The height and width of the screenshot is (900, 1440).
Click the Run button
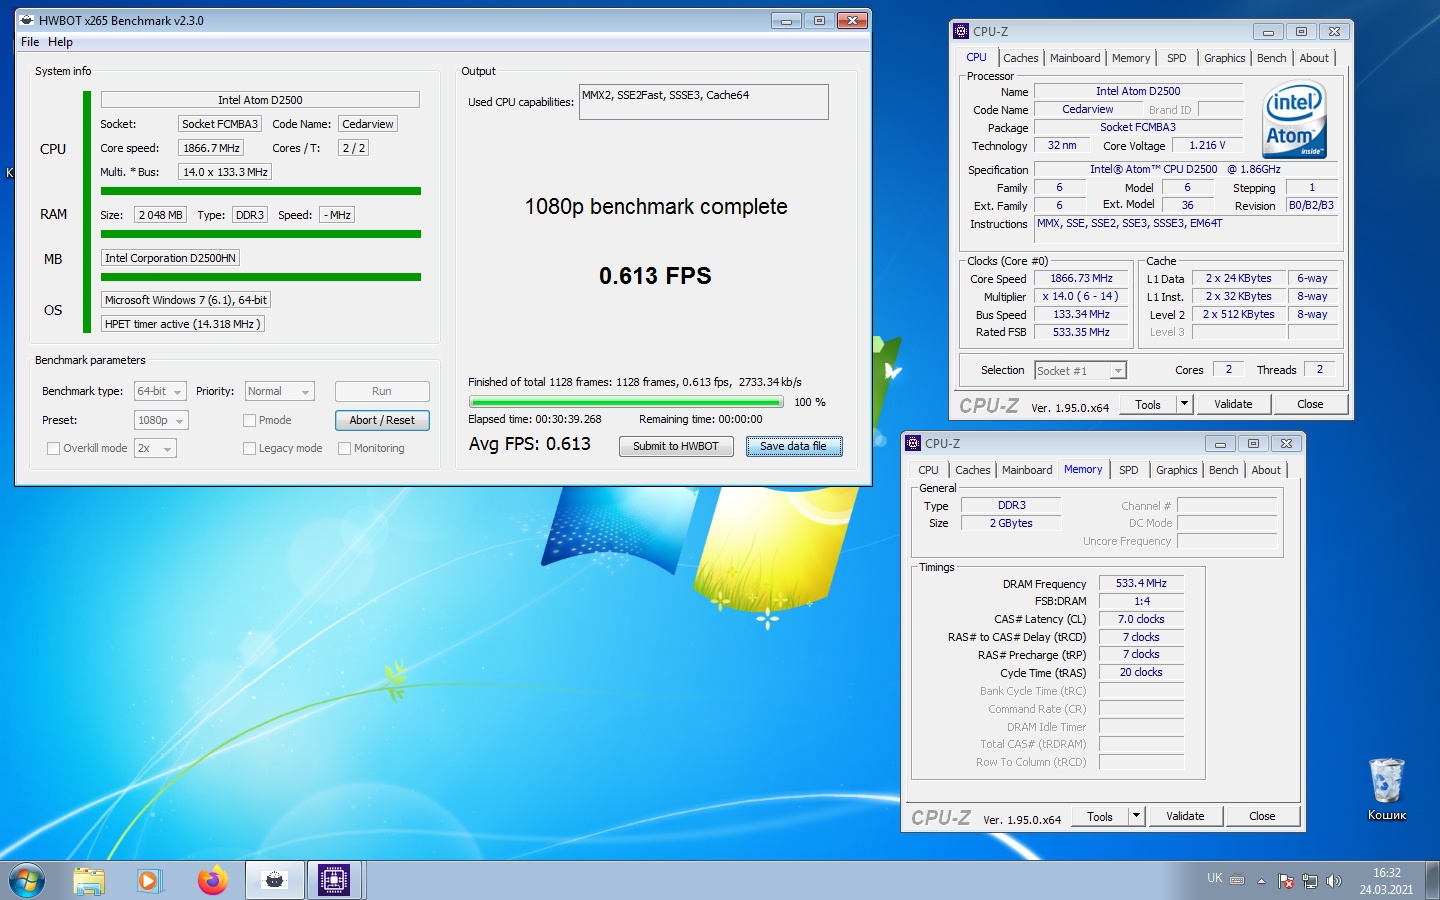[x=382, y=391]
